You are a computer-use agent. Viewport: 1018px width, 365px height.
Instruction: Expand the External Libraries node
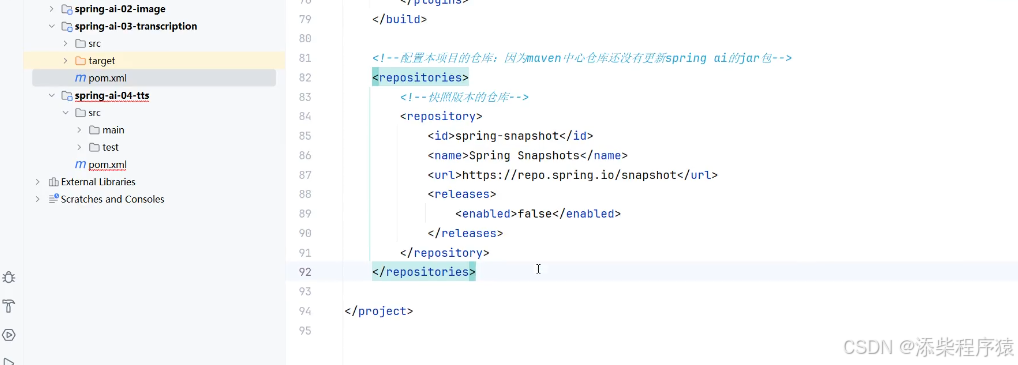[38, 182]
